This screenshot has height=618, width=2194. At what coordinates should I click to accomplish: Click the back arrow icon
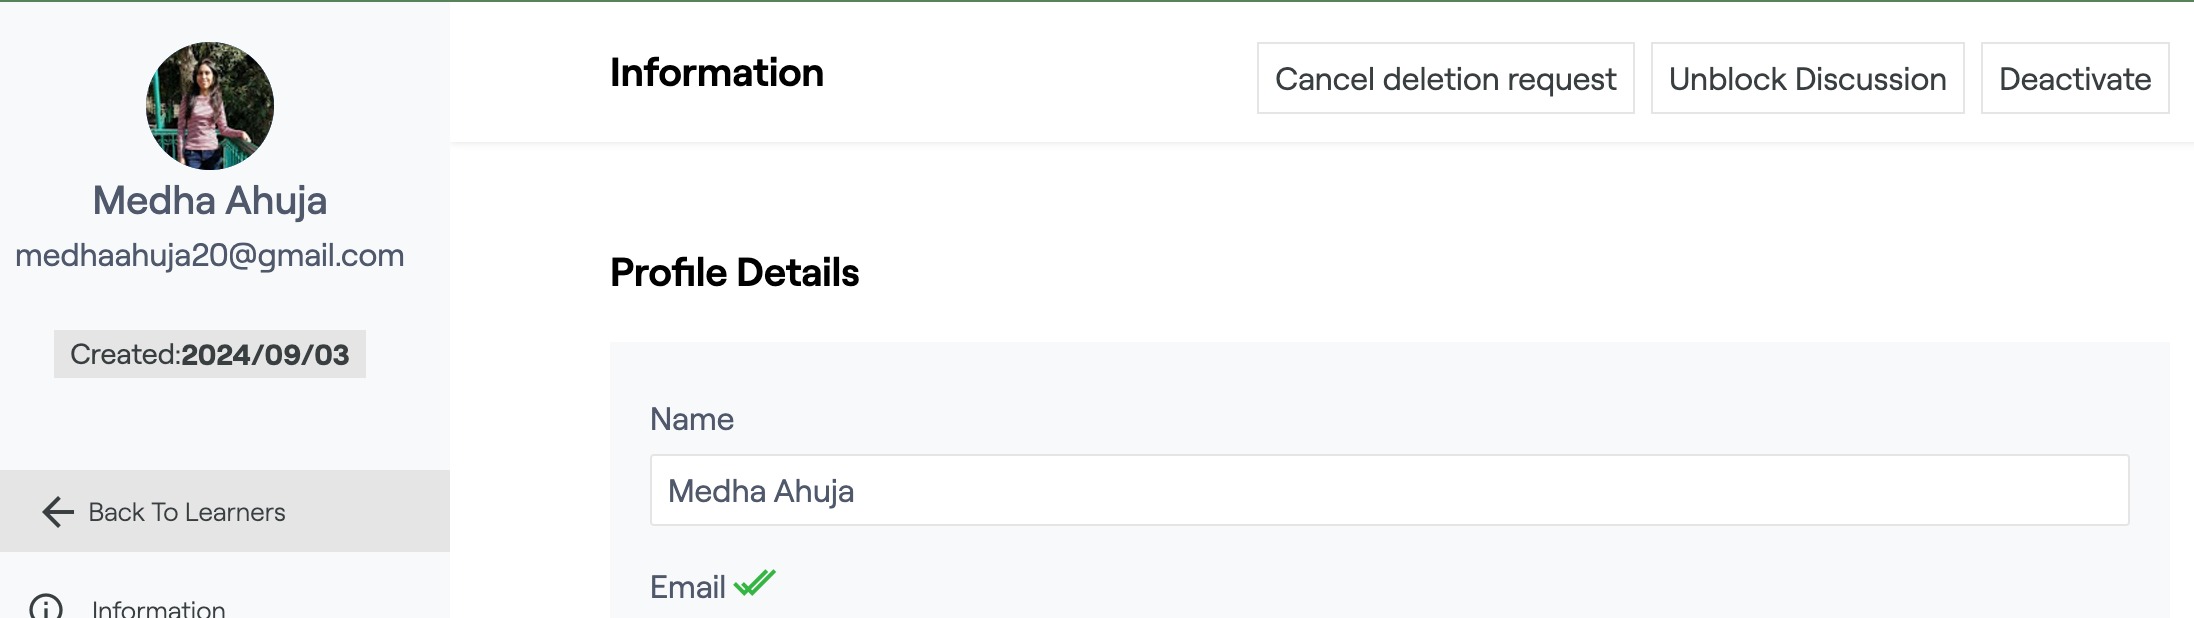[58, 512]
